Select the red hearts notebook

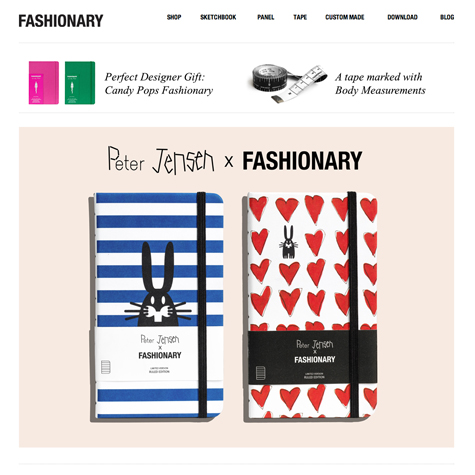310,307
